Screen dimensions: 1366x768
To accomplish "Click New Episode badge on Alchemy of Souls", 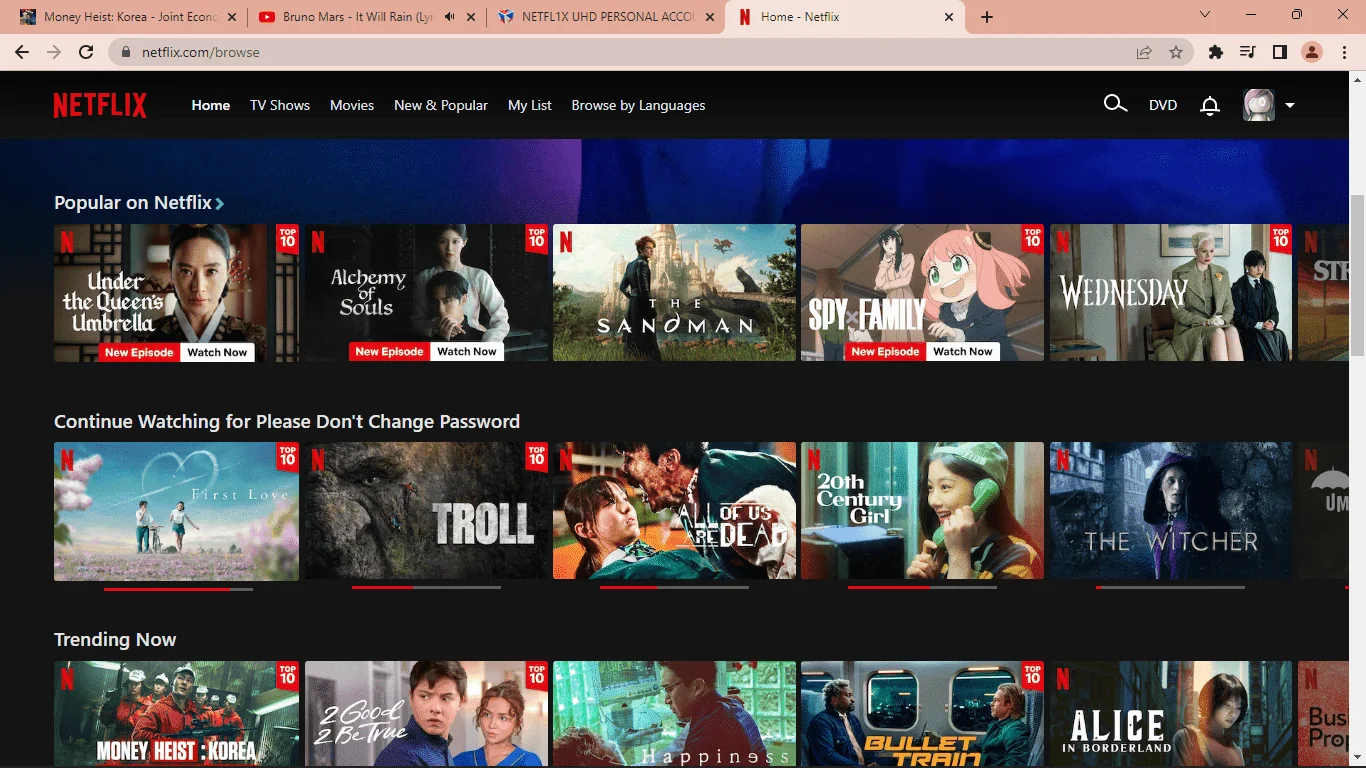I will tap(389, 352).
